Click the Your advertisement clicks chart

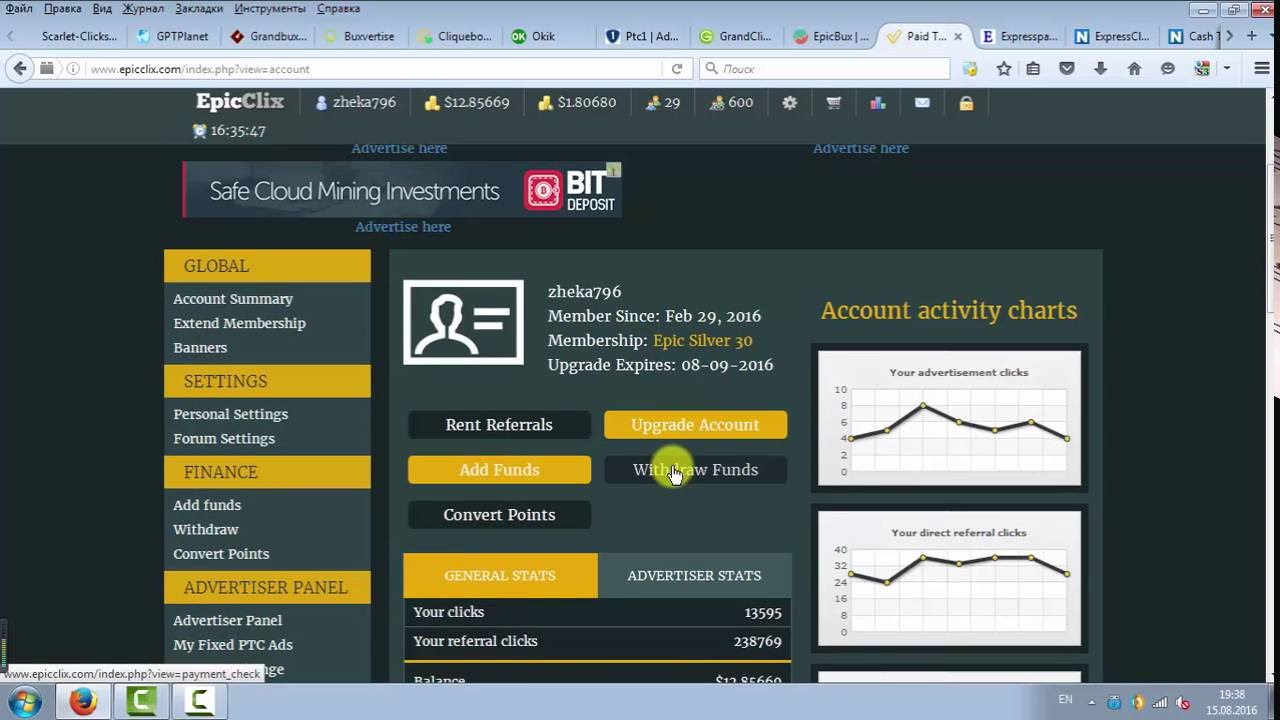(950, 418)
